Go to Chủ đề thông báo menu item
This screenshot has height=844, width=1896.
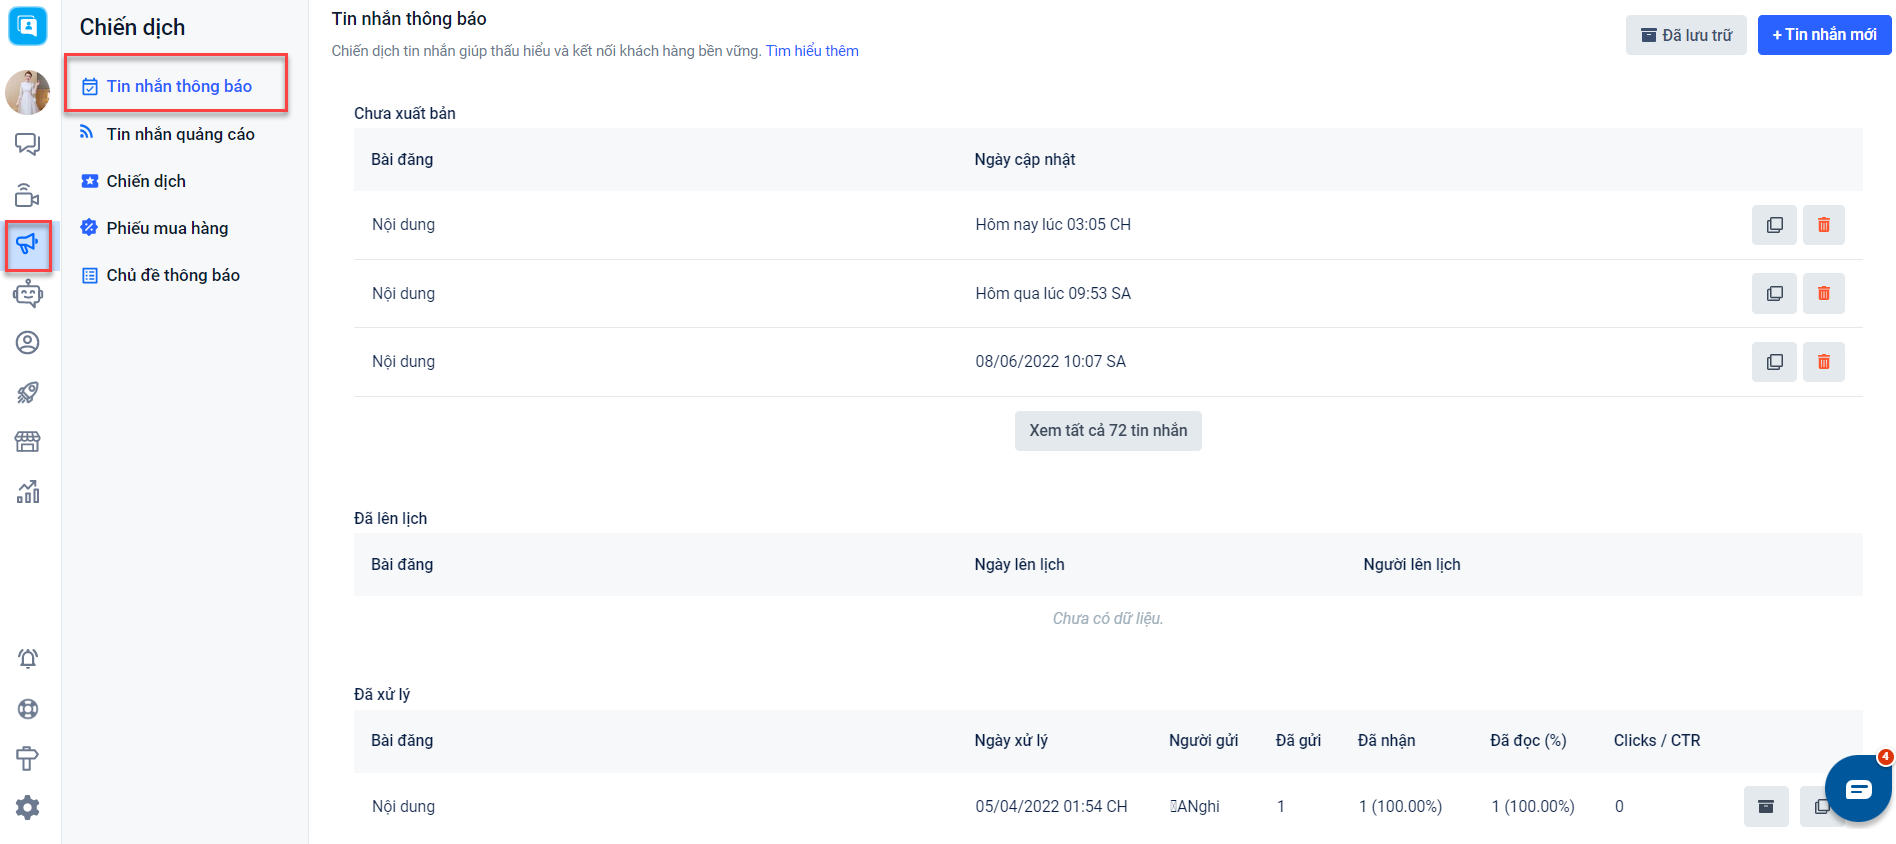173,275
